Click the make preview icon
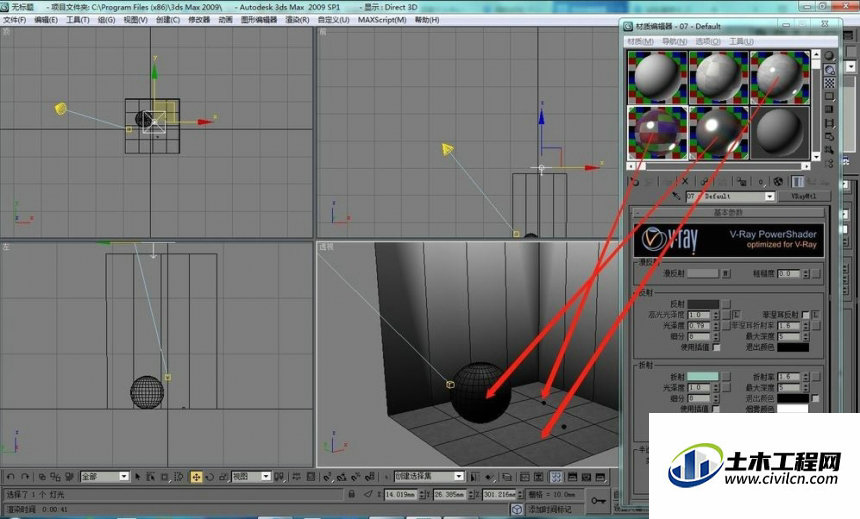860x519 pixels. click(x=829, y=123)
